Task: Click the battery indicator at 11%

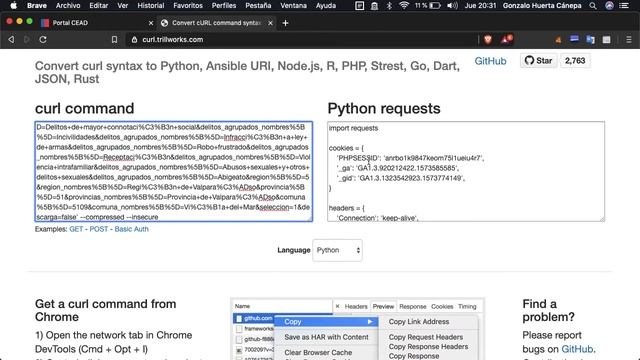Action: (427, 6)
